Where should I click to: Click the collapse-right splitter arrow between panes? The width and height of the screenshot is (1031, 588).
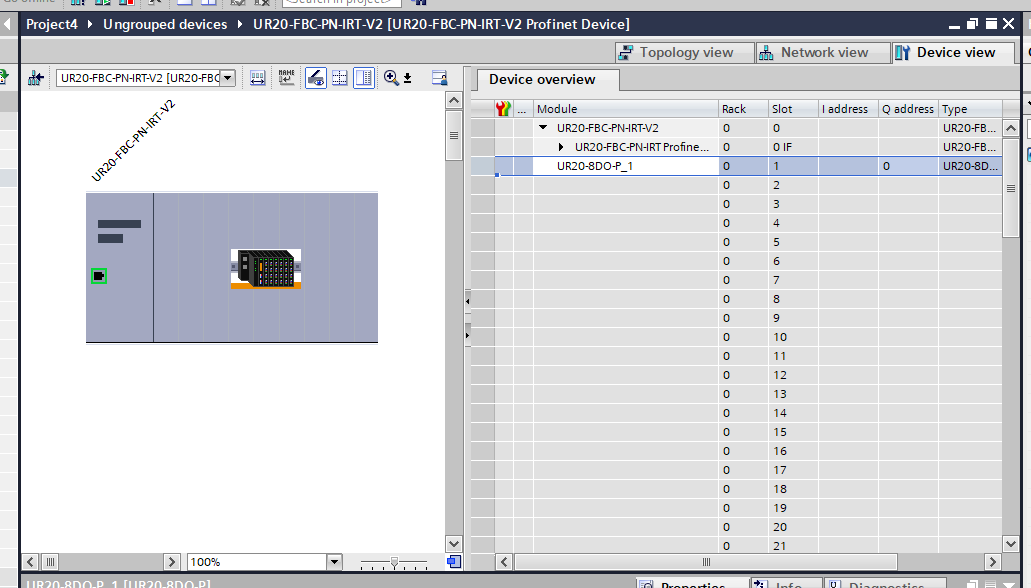[x=468, y=335]
